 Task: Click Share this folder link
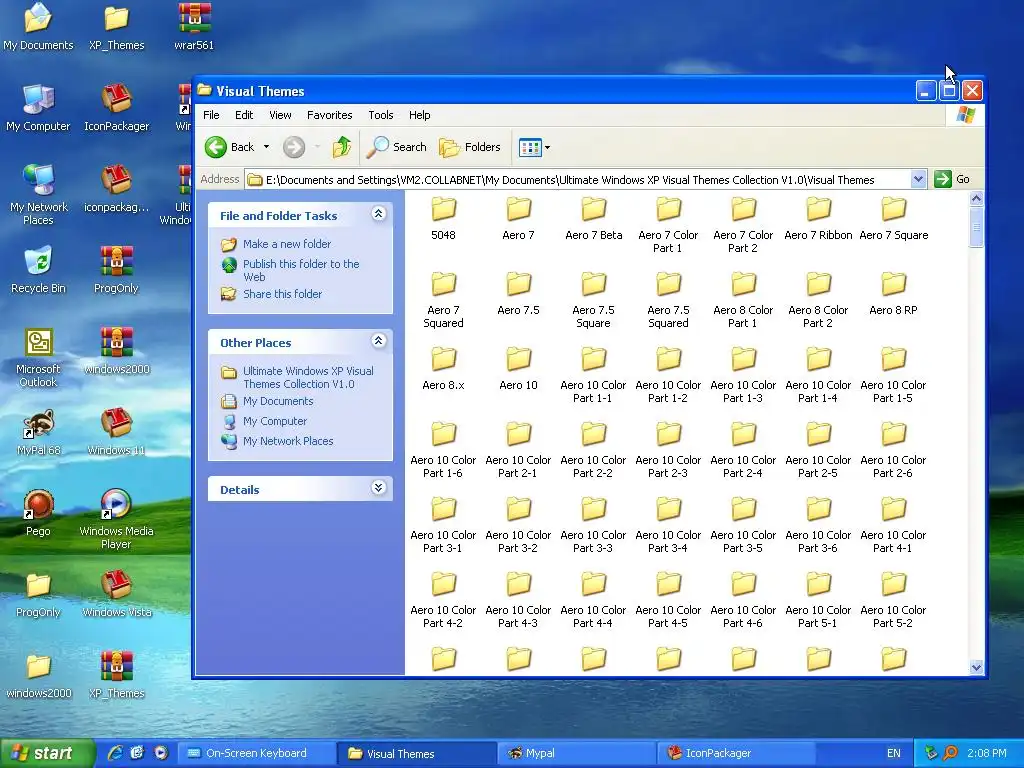282,294
